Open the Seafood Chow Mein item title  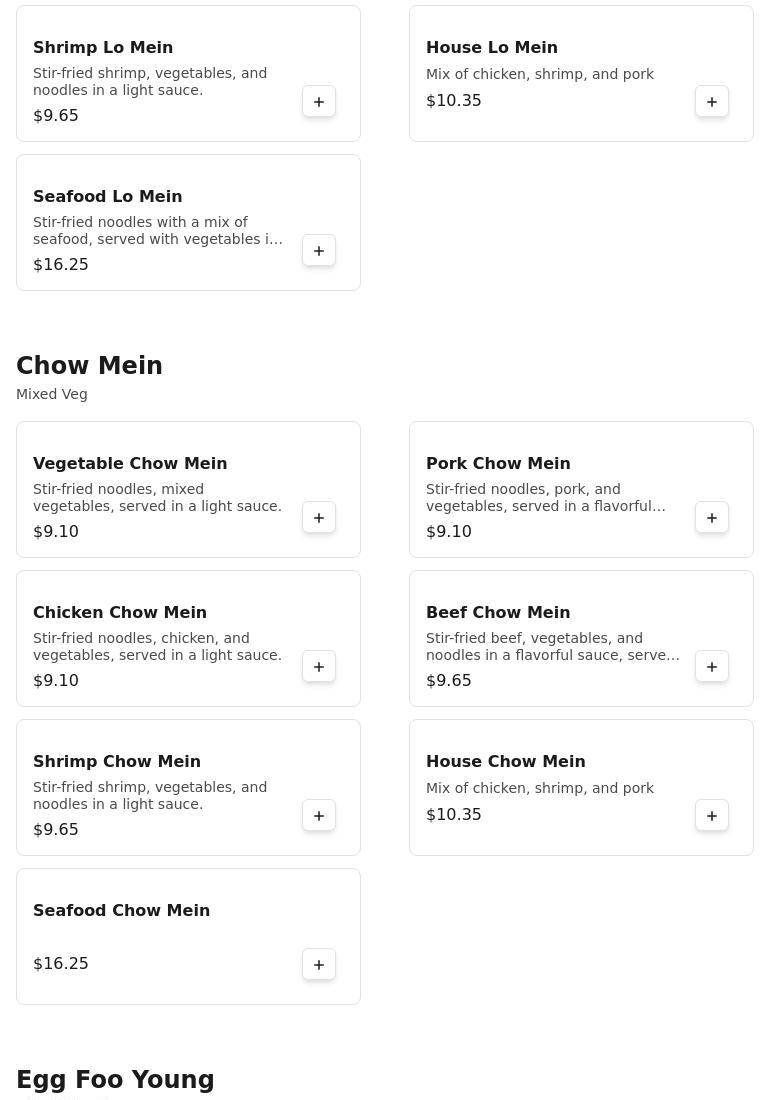pos(121,910)
